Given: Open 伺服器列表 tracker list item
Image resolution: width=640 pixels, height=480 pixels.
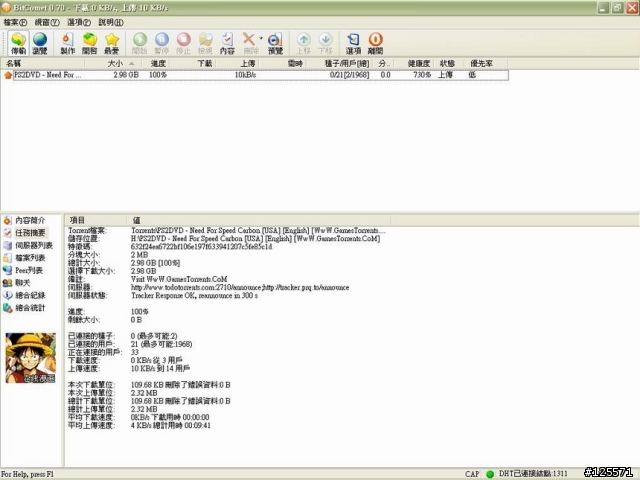Looking at the screenshot, I should 29,245.
